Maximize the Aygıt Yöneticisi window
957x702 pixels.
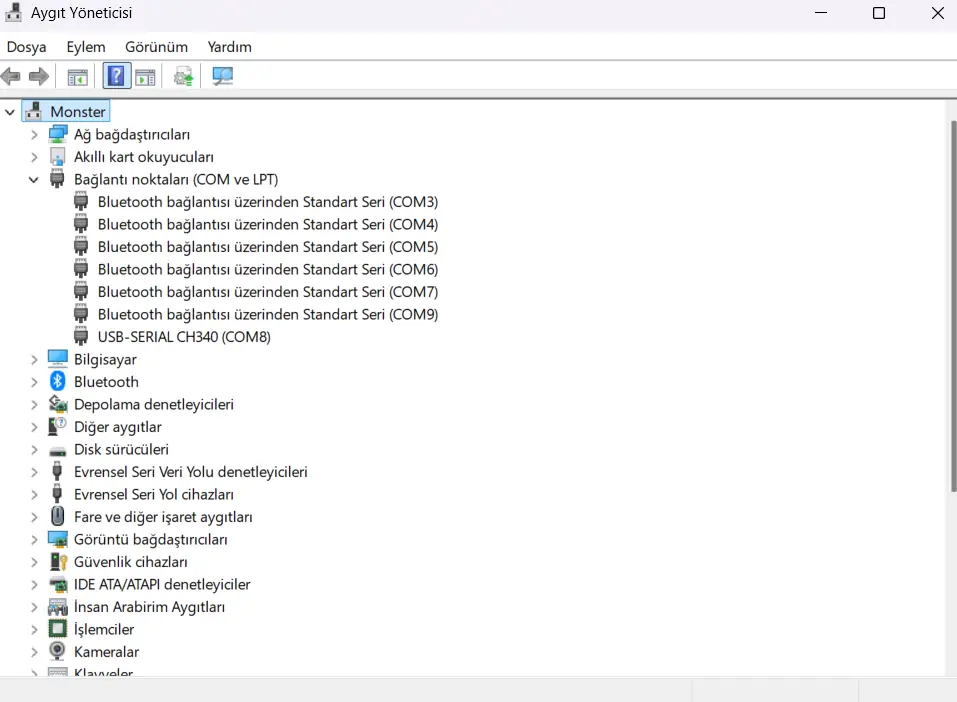(879, 13)
